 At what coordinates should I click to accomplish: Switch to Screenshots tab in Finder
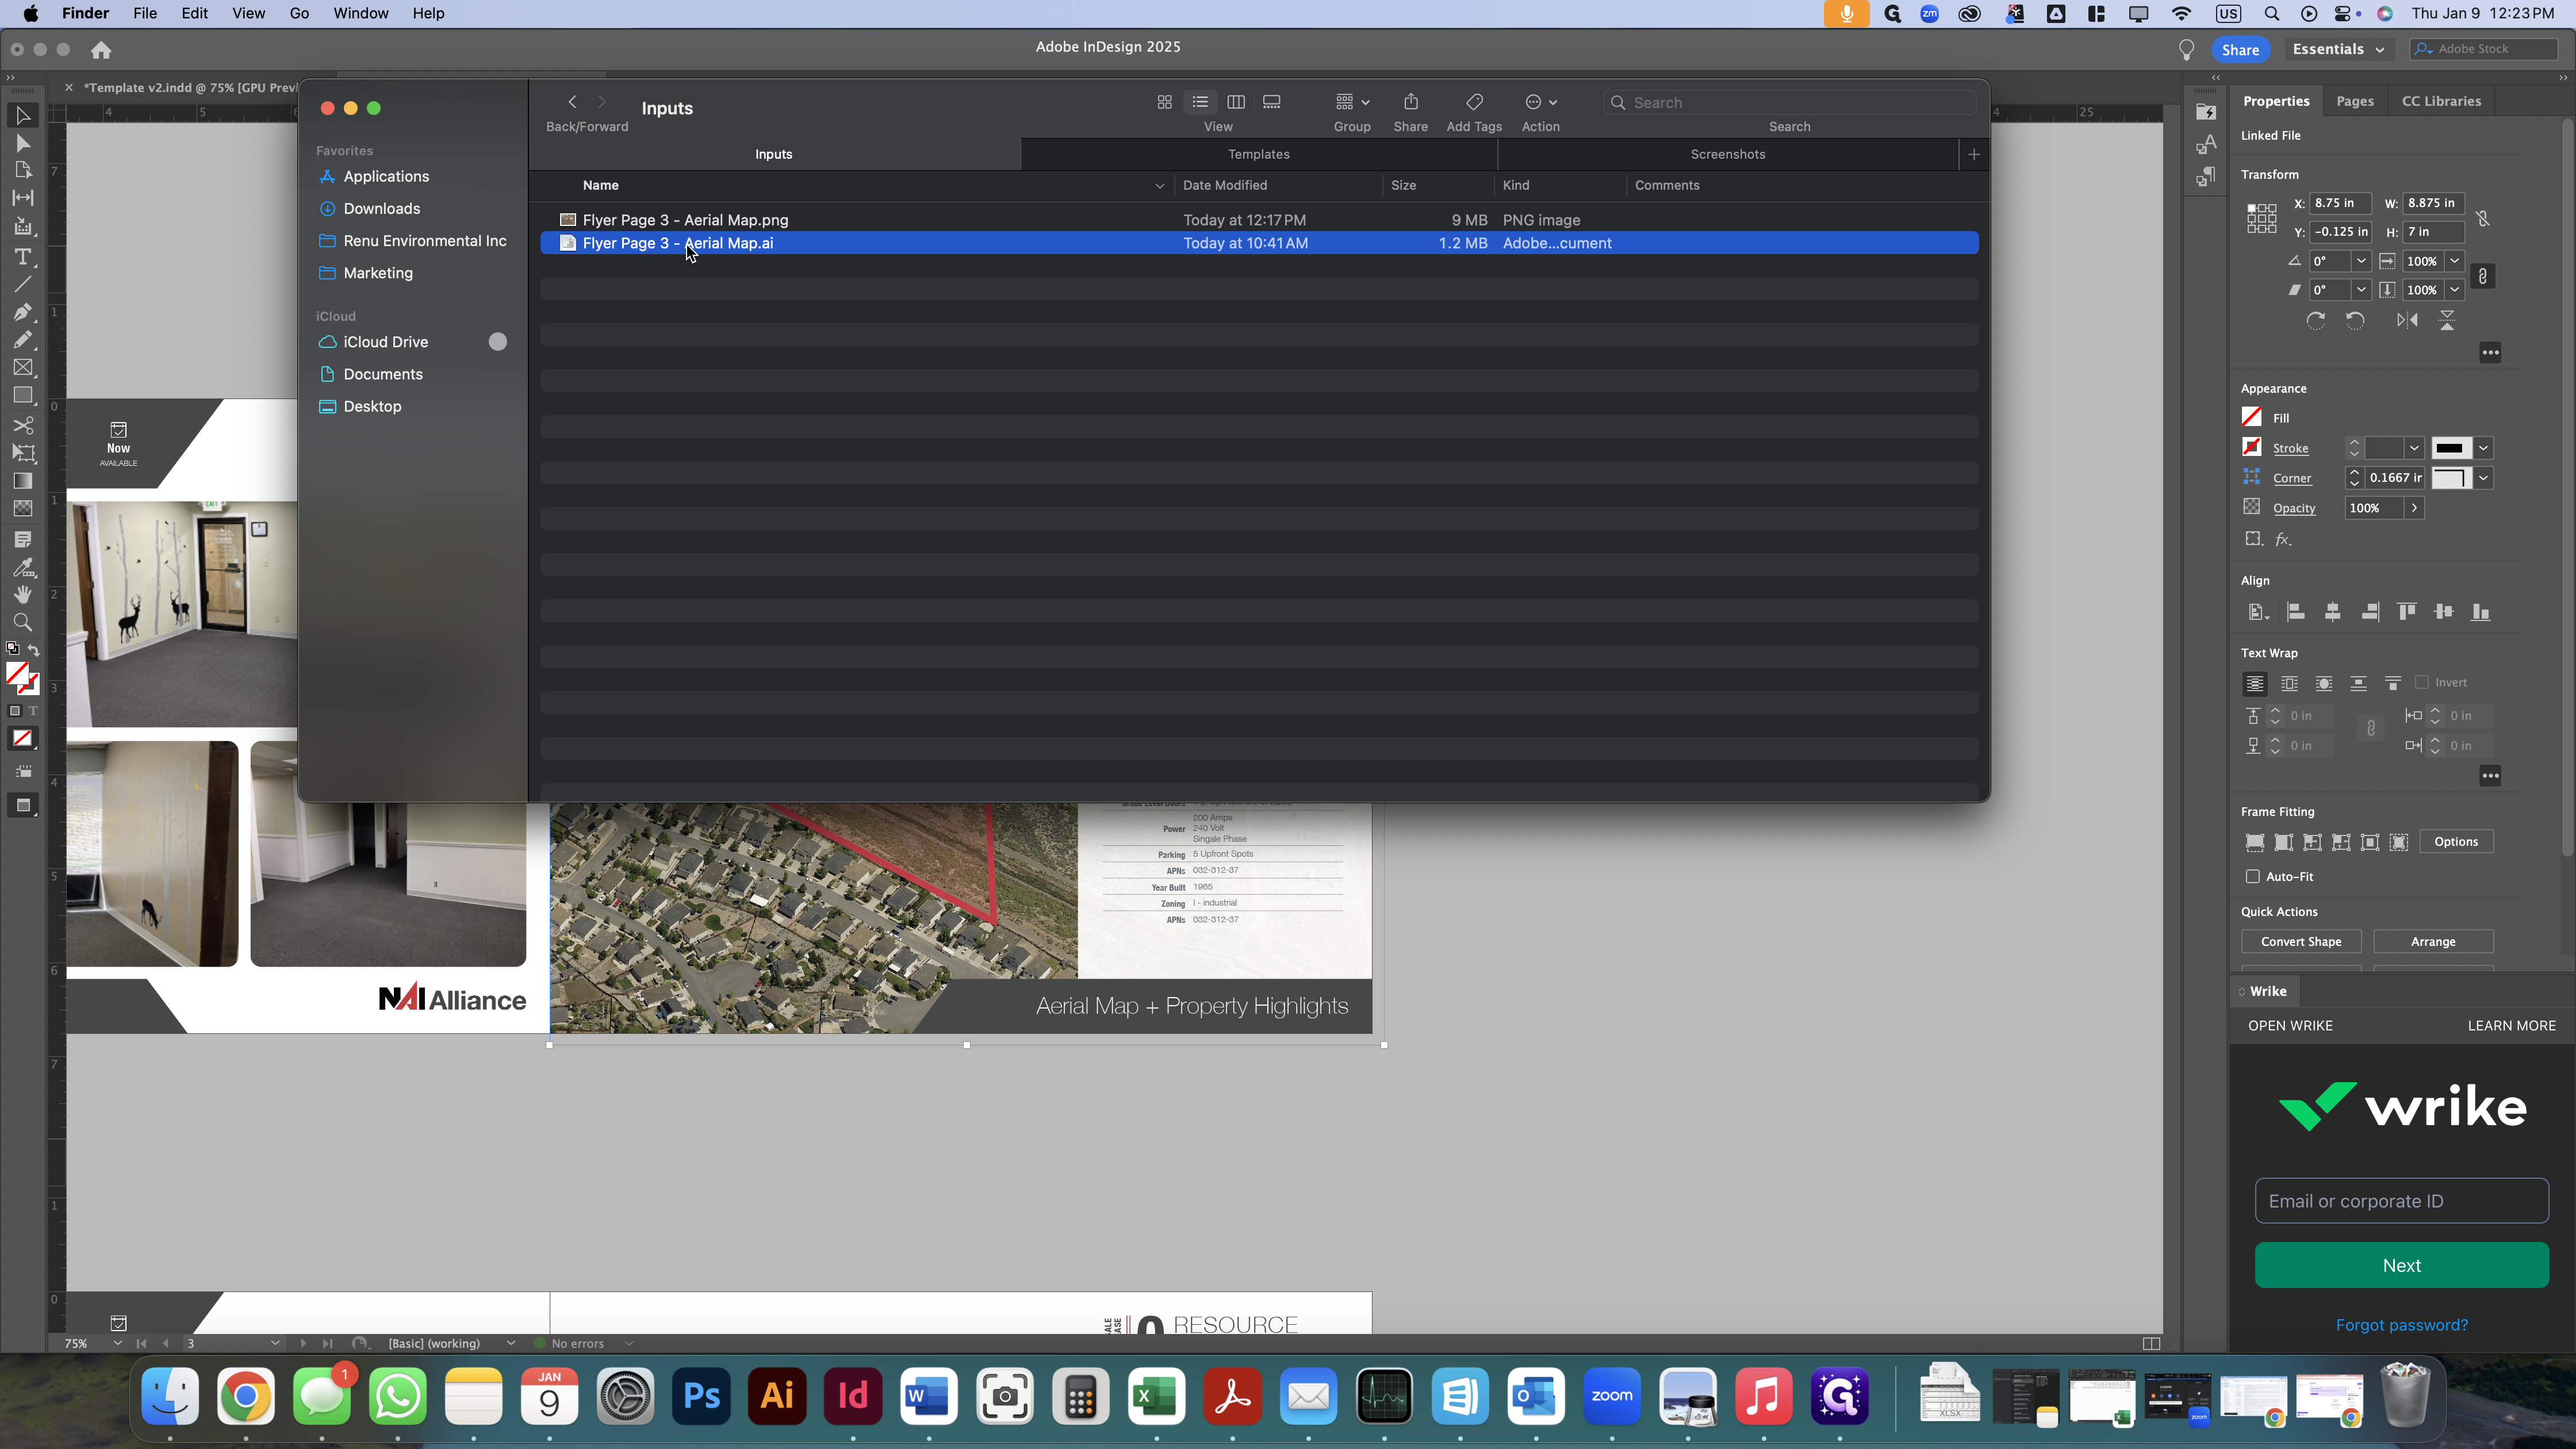(x=1727, y=154)
